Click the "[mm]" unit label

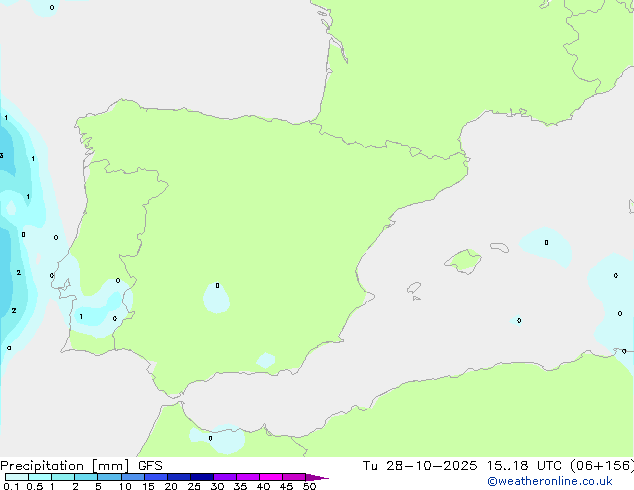tap(111, 466)
